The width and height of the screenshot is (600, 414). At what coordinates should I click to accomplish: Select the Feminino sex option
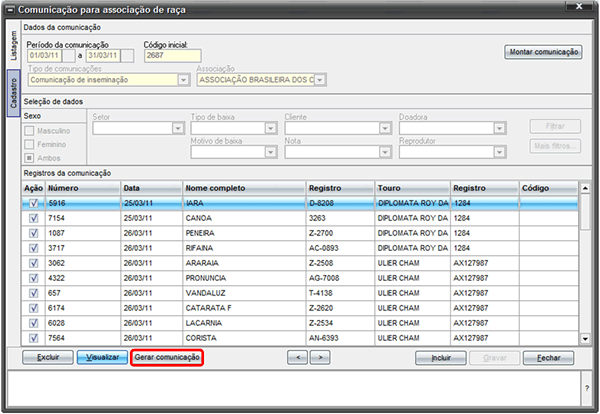(x=29, y=144)
